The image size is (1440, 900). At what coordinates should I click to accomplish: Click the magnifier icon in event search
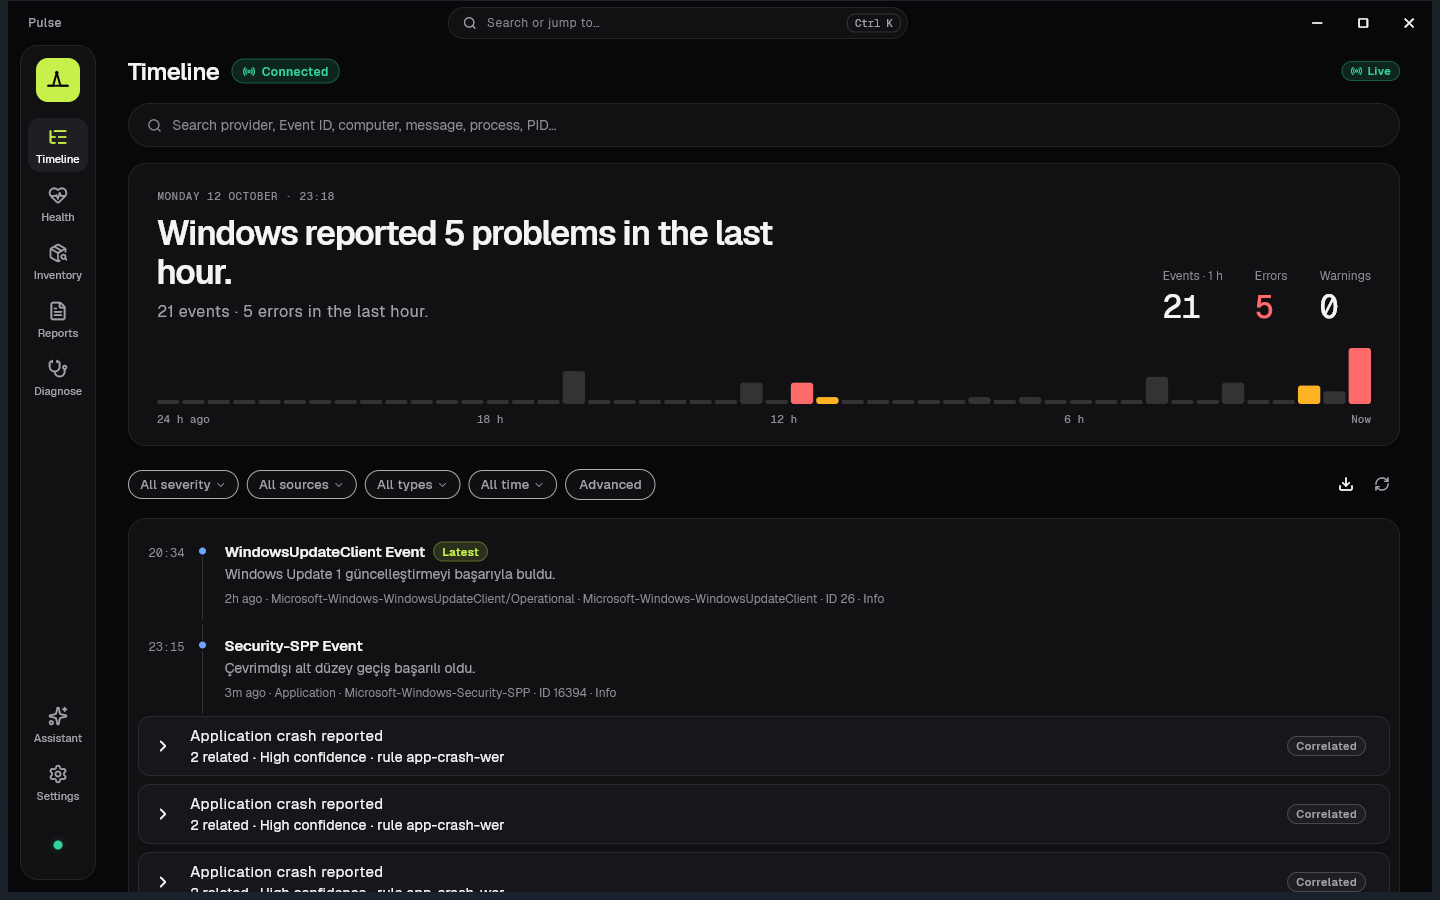(155, 125)
